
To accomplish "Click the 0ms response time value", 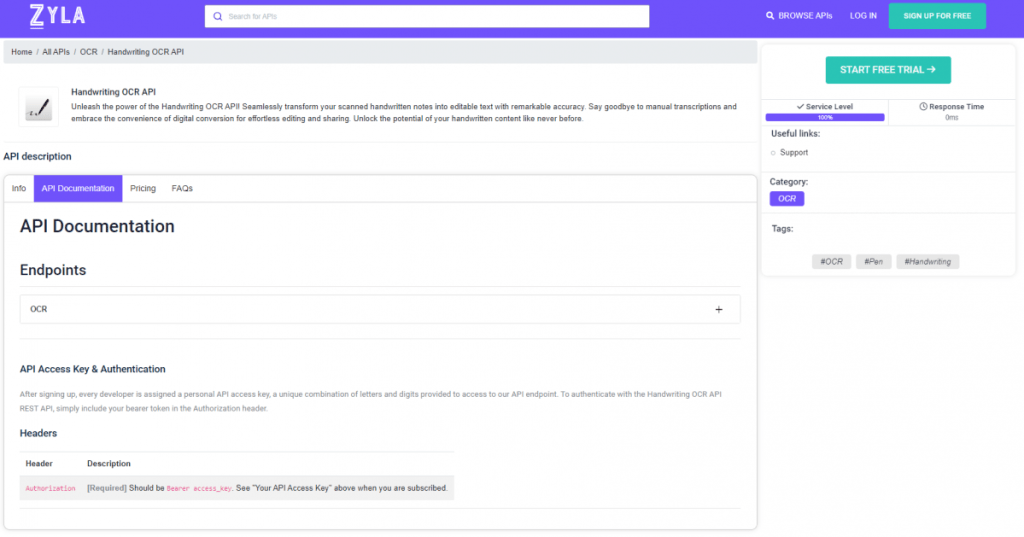I will click(952, 118).
